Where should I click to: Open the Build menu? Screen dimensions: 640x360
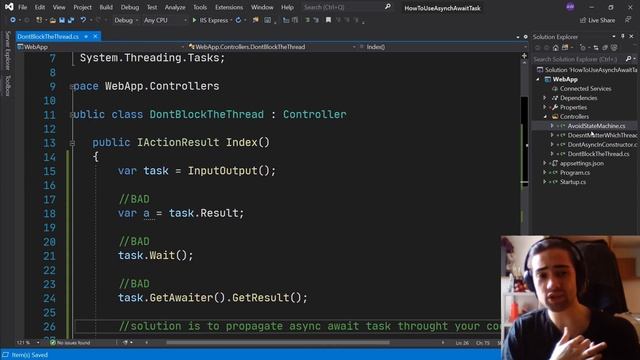[106, 7]
